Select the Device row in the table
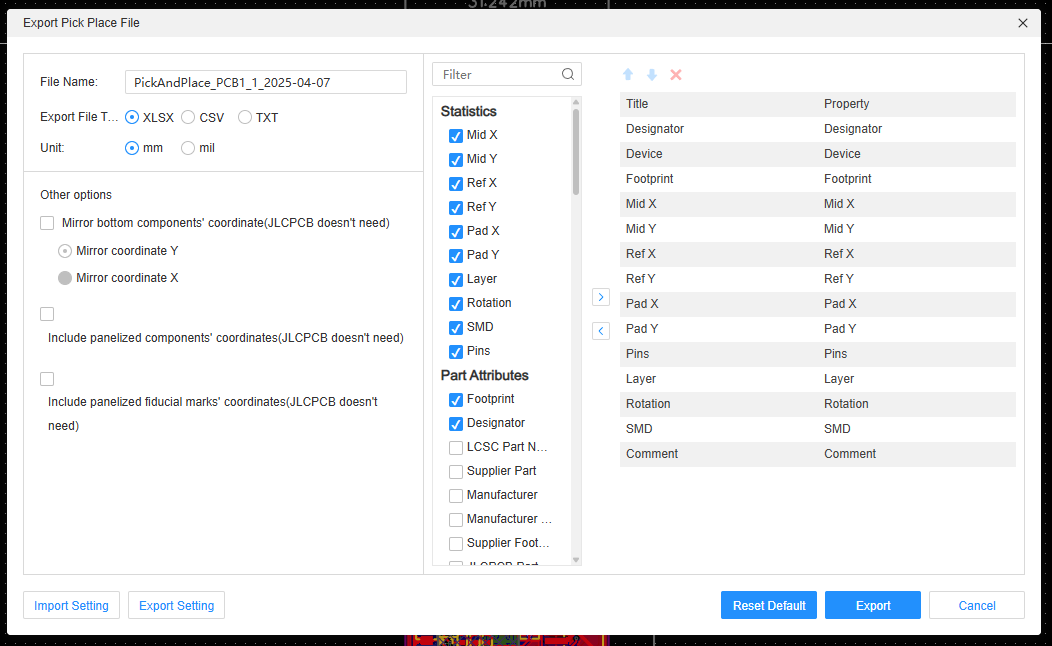 (x=817, y=154)
